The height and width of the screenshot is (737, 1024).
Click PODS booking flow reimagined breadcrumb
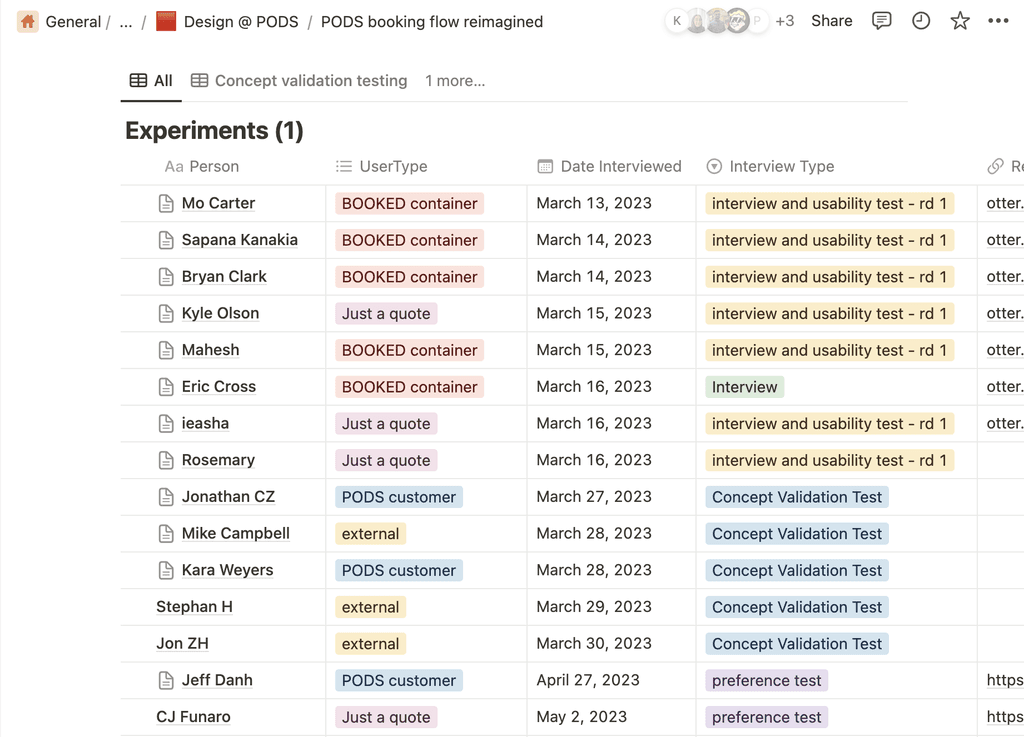432,22
